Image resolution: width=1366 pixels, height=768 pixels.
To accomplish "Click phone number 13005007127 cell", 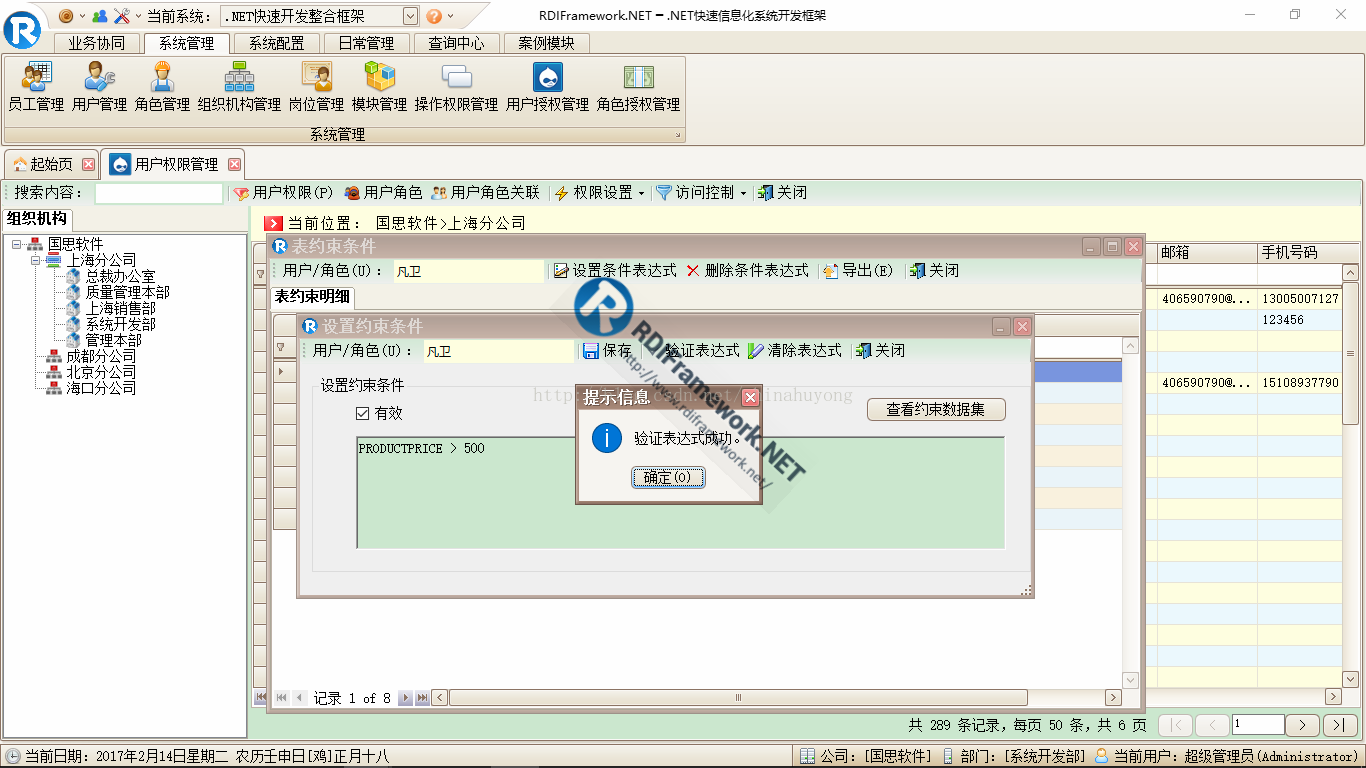I will [1300, 299].
